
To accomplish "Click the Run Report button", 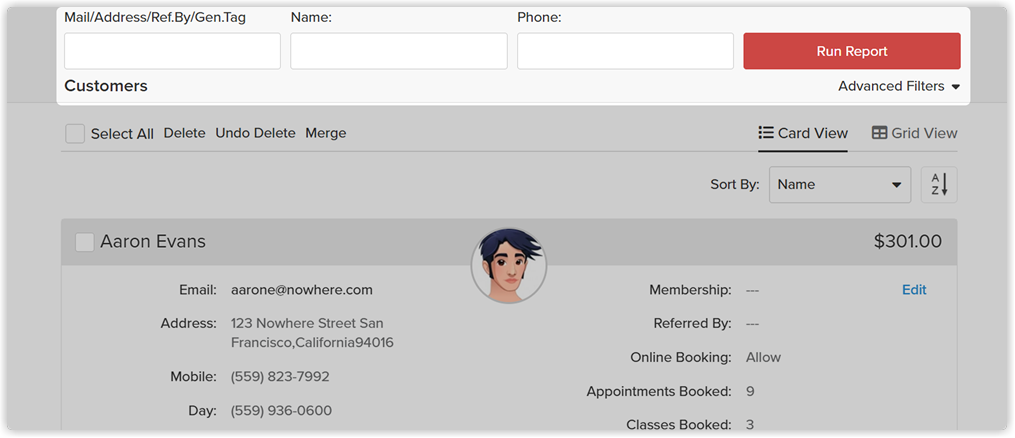I will point(851,51).
